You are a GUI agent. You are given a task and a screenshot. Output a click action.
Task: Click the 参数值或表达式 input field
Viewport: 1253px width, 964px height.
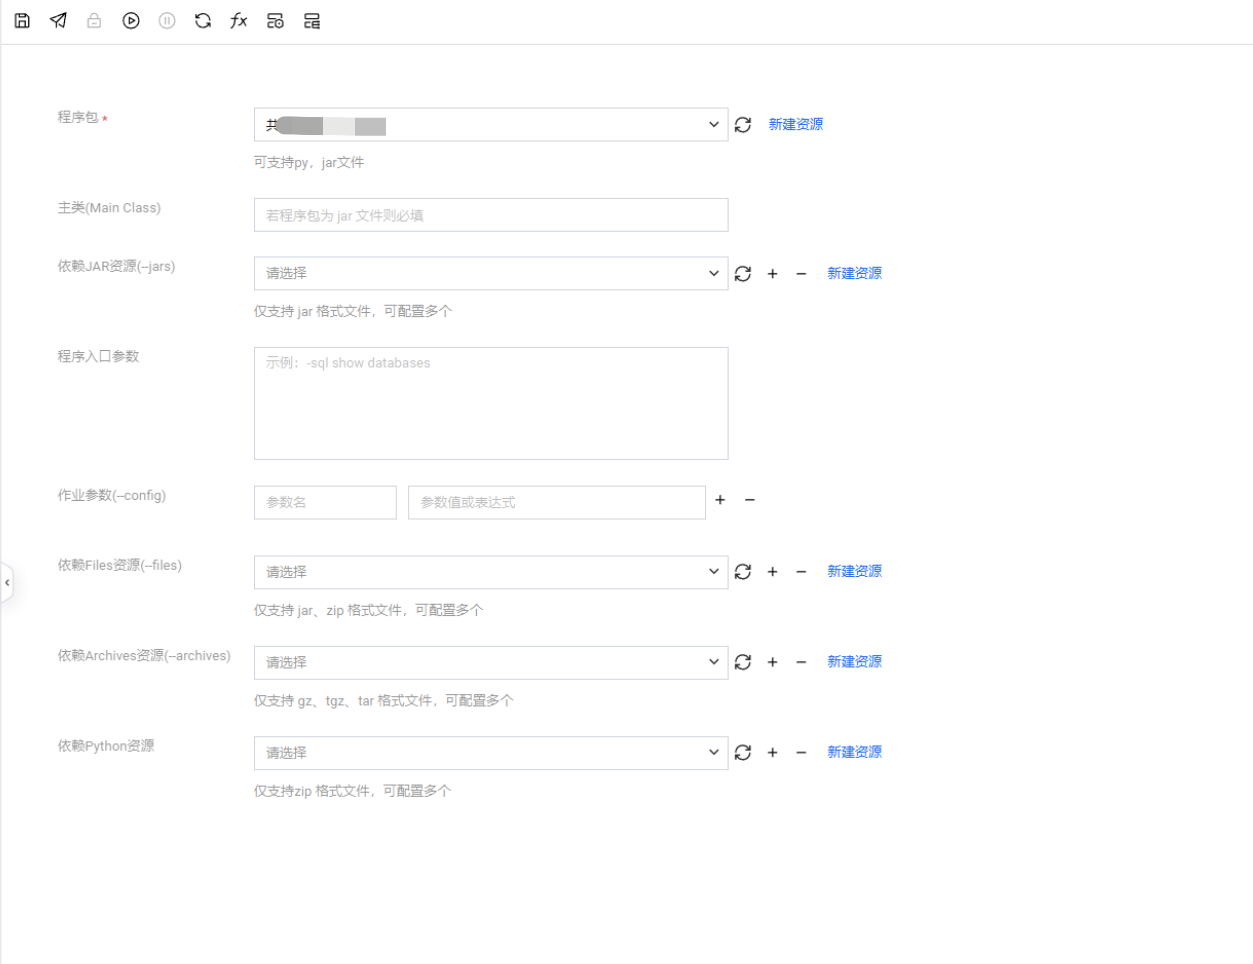pos(557,502)
